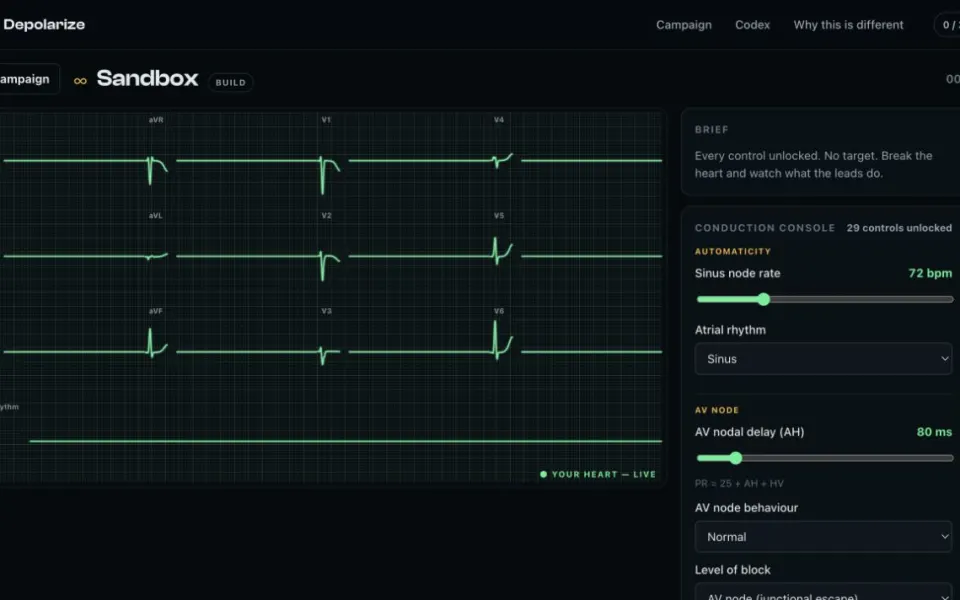The height and width of the screenshot is (600, 960).
Task: Click the V1 lead label
Action: point(326,120)
